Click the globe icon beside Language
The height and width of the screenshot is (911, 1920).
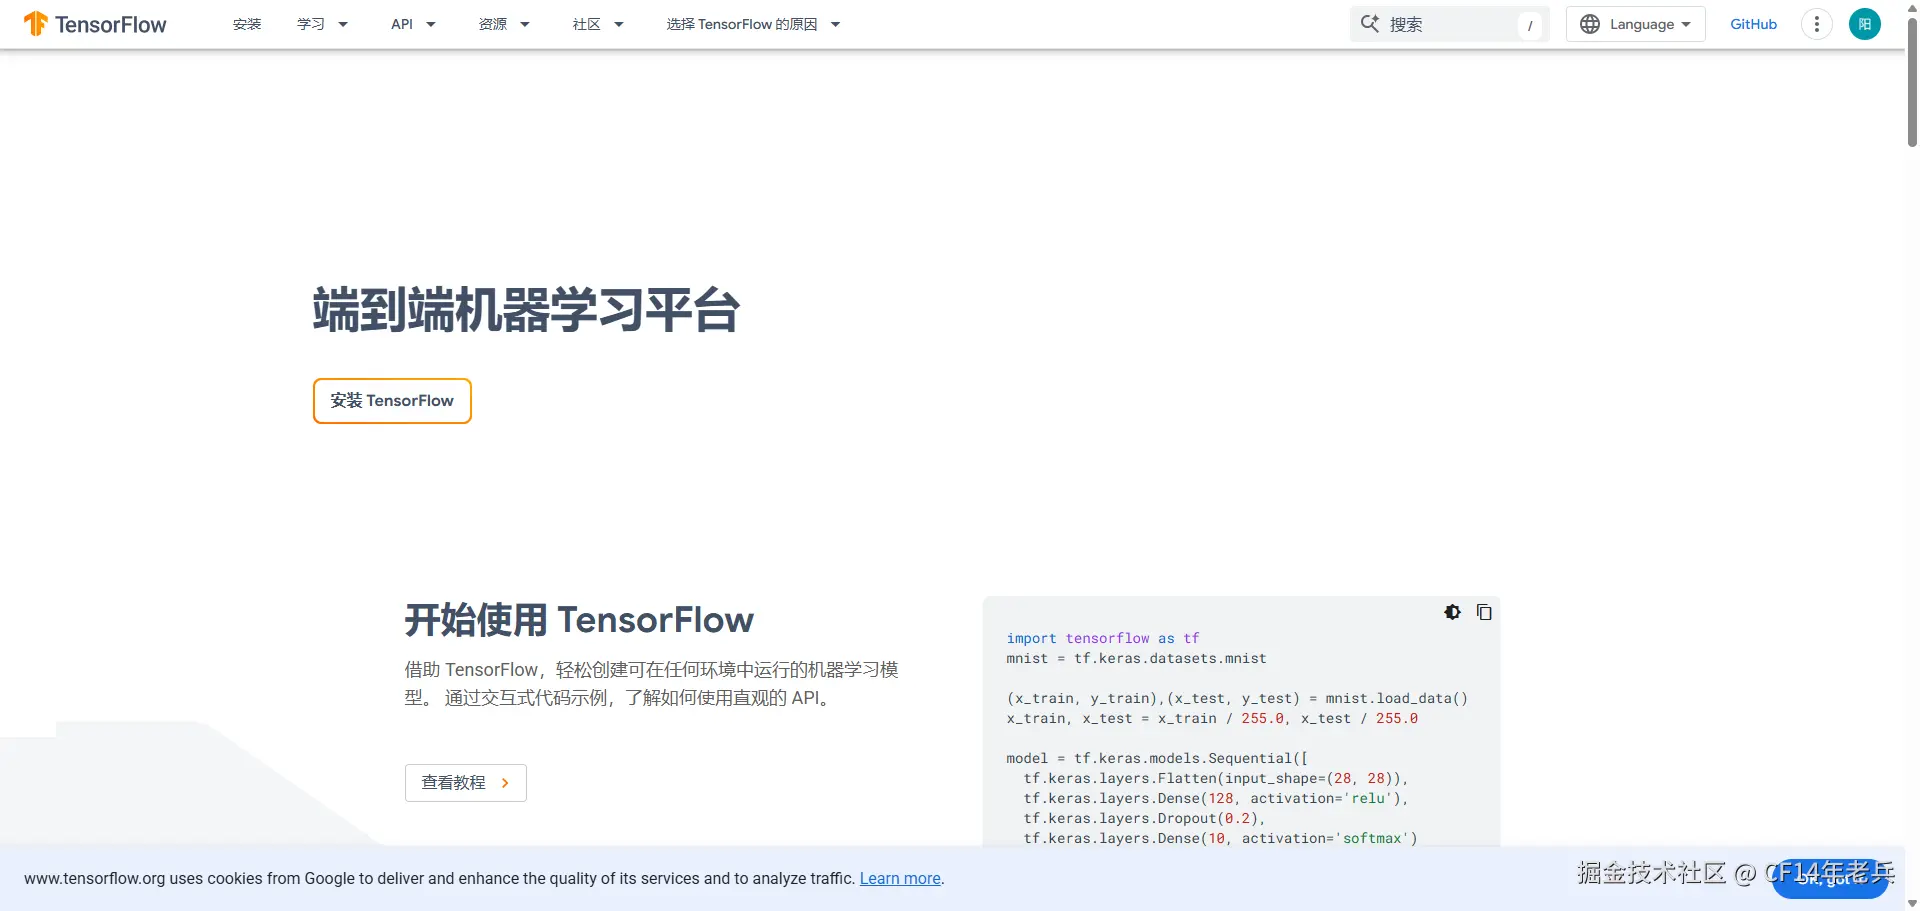[x=1590, y=24]
